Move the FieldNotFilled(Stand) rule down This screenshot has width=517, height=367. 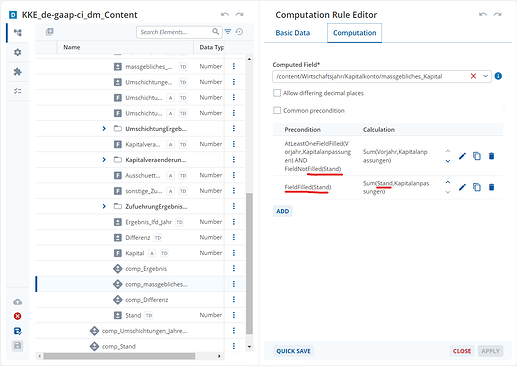tap(448, 161)
